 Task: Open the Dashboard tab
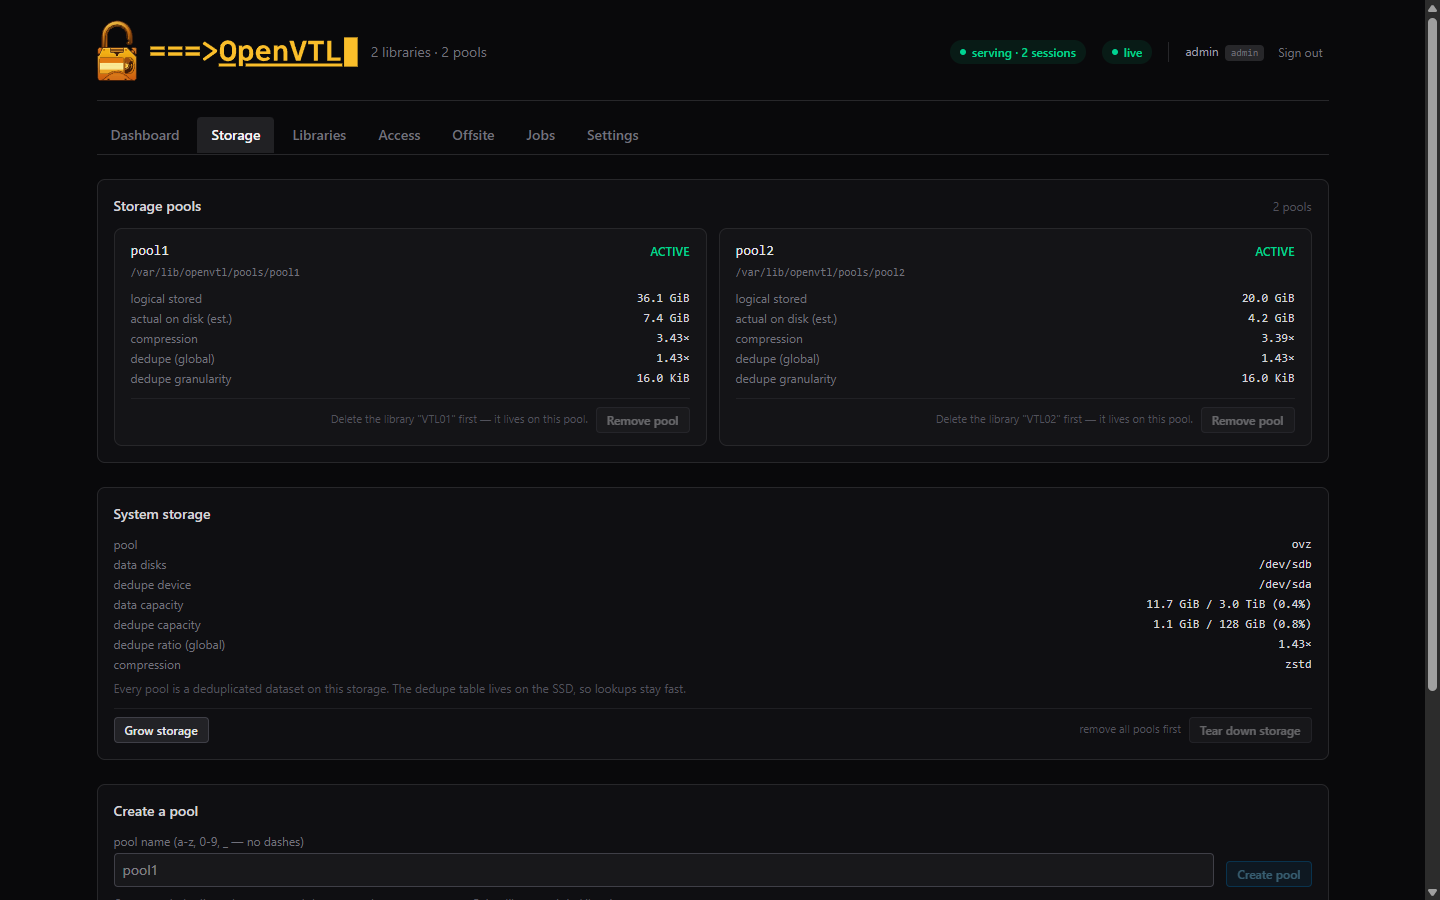pos(145,135)
